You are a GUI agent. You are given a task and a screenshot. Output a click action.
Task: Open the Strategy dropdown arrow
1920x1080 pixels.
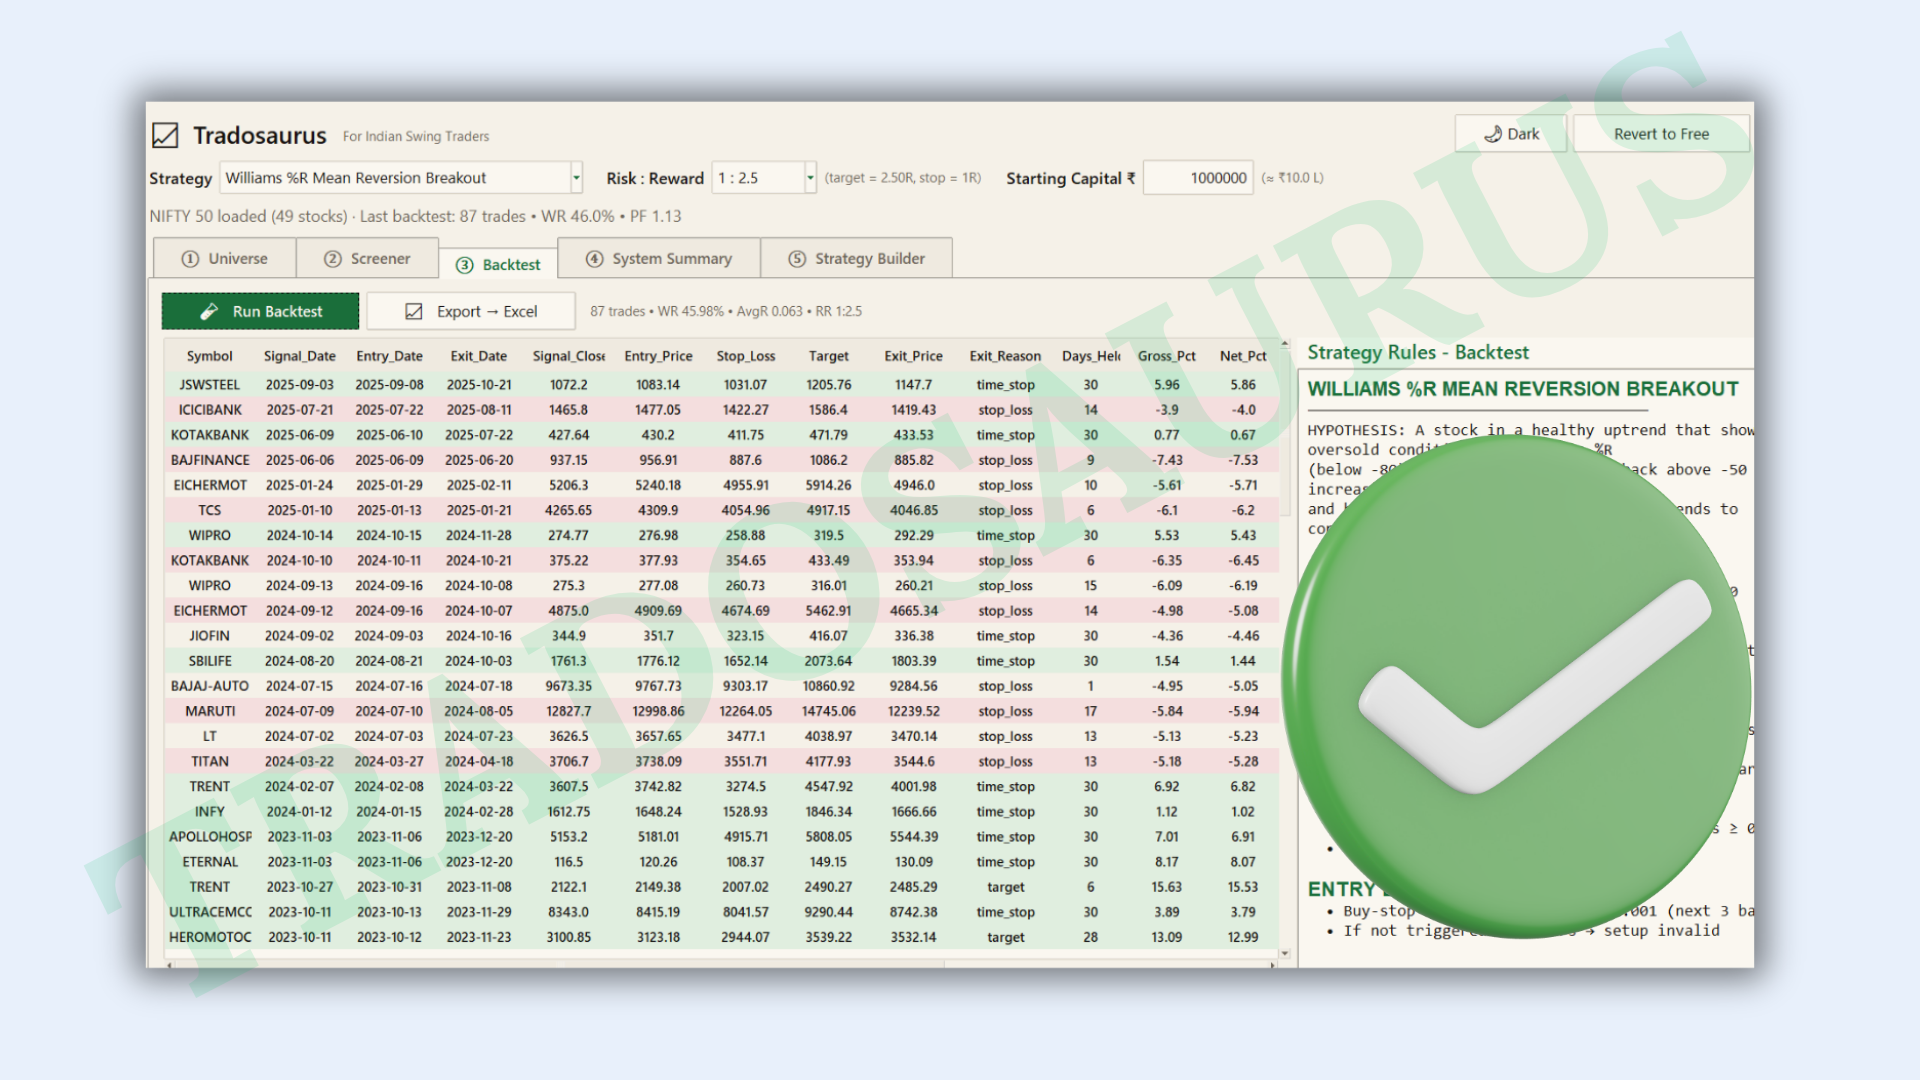click(576, 178)
